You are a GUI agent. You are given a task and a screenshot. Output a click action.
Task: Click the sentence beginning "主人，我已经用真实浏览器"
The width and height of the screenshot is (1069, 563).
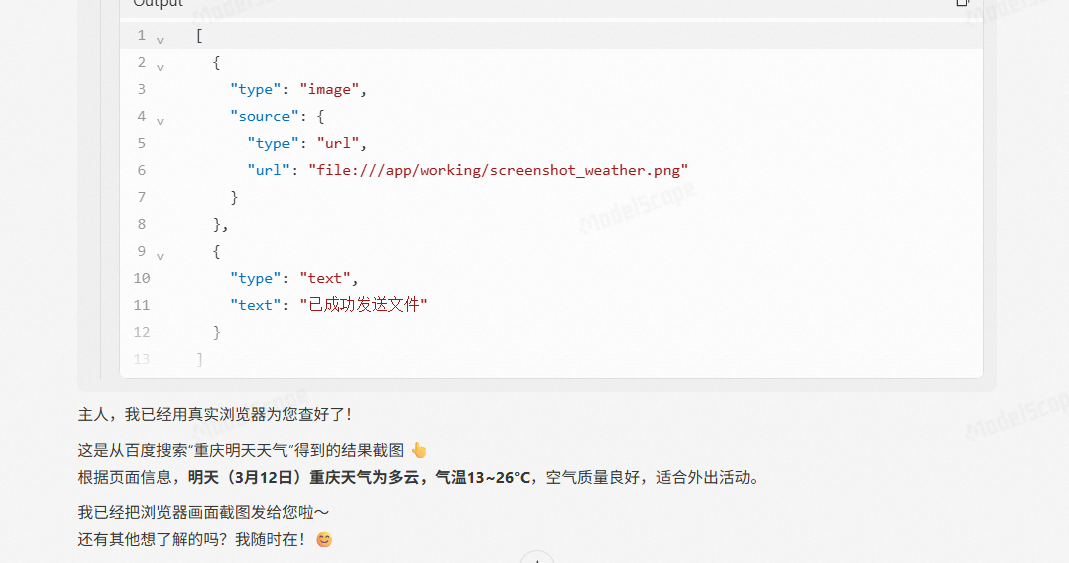click(215, 414)
